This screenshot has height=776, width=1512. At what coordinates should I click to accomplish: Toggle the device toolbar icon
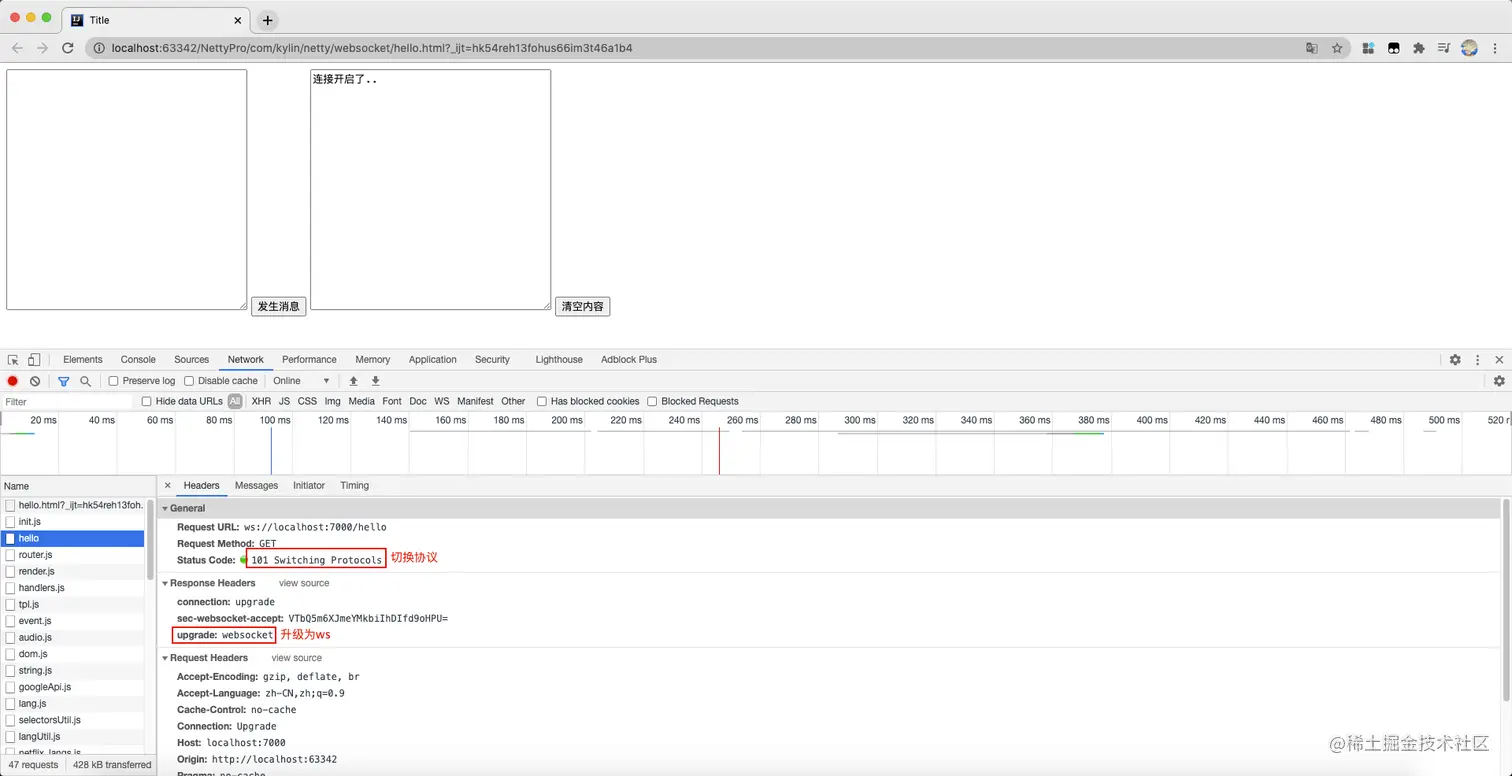click(x=34, y=360)
